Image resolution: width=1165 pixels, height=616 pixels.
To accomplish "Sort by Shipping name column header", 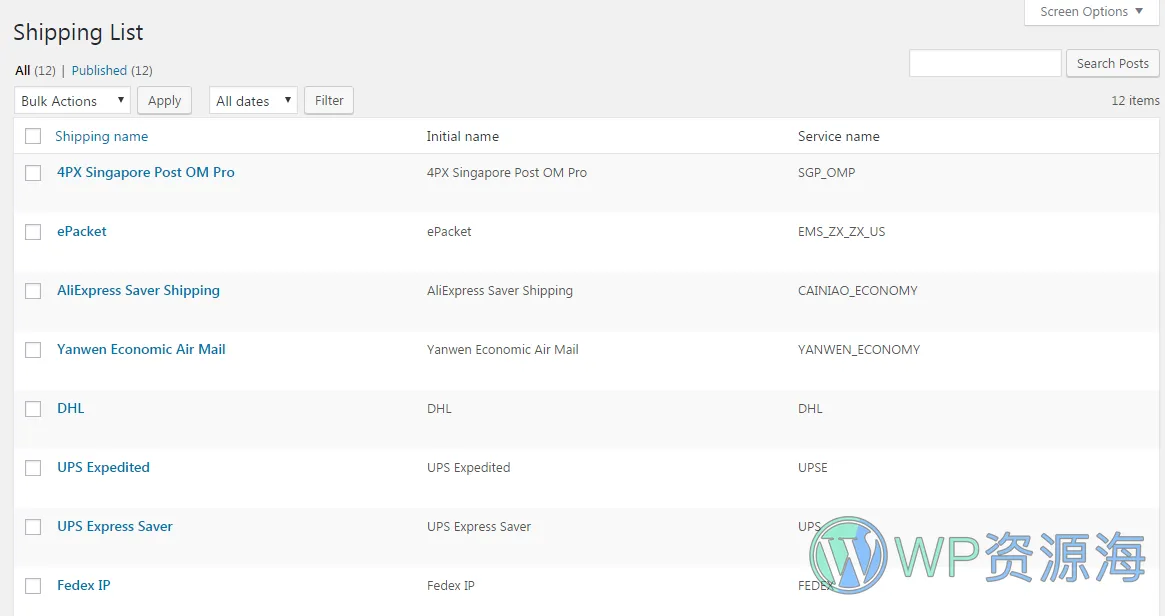I will tap(101, 137).
